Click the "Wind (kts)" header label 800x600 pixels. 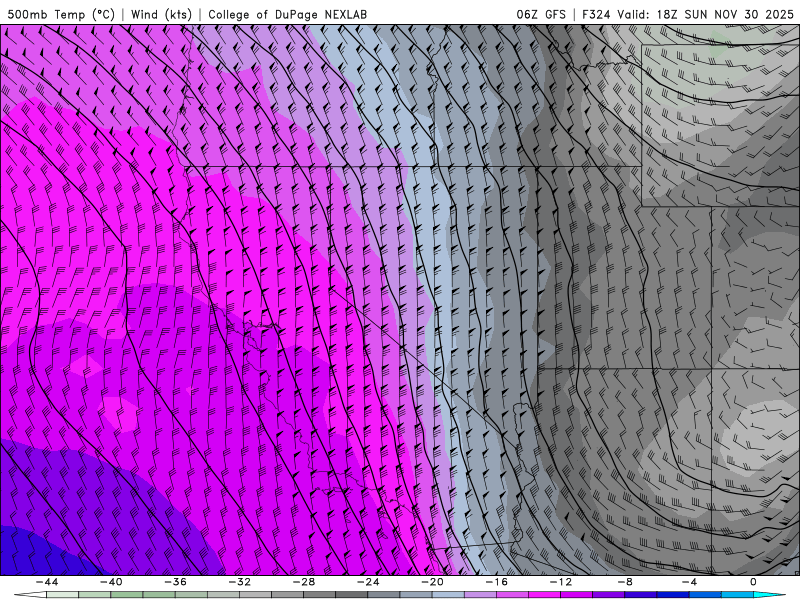(x=161, y=14)
